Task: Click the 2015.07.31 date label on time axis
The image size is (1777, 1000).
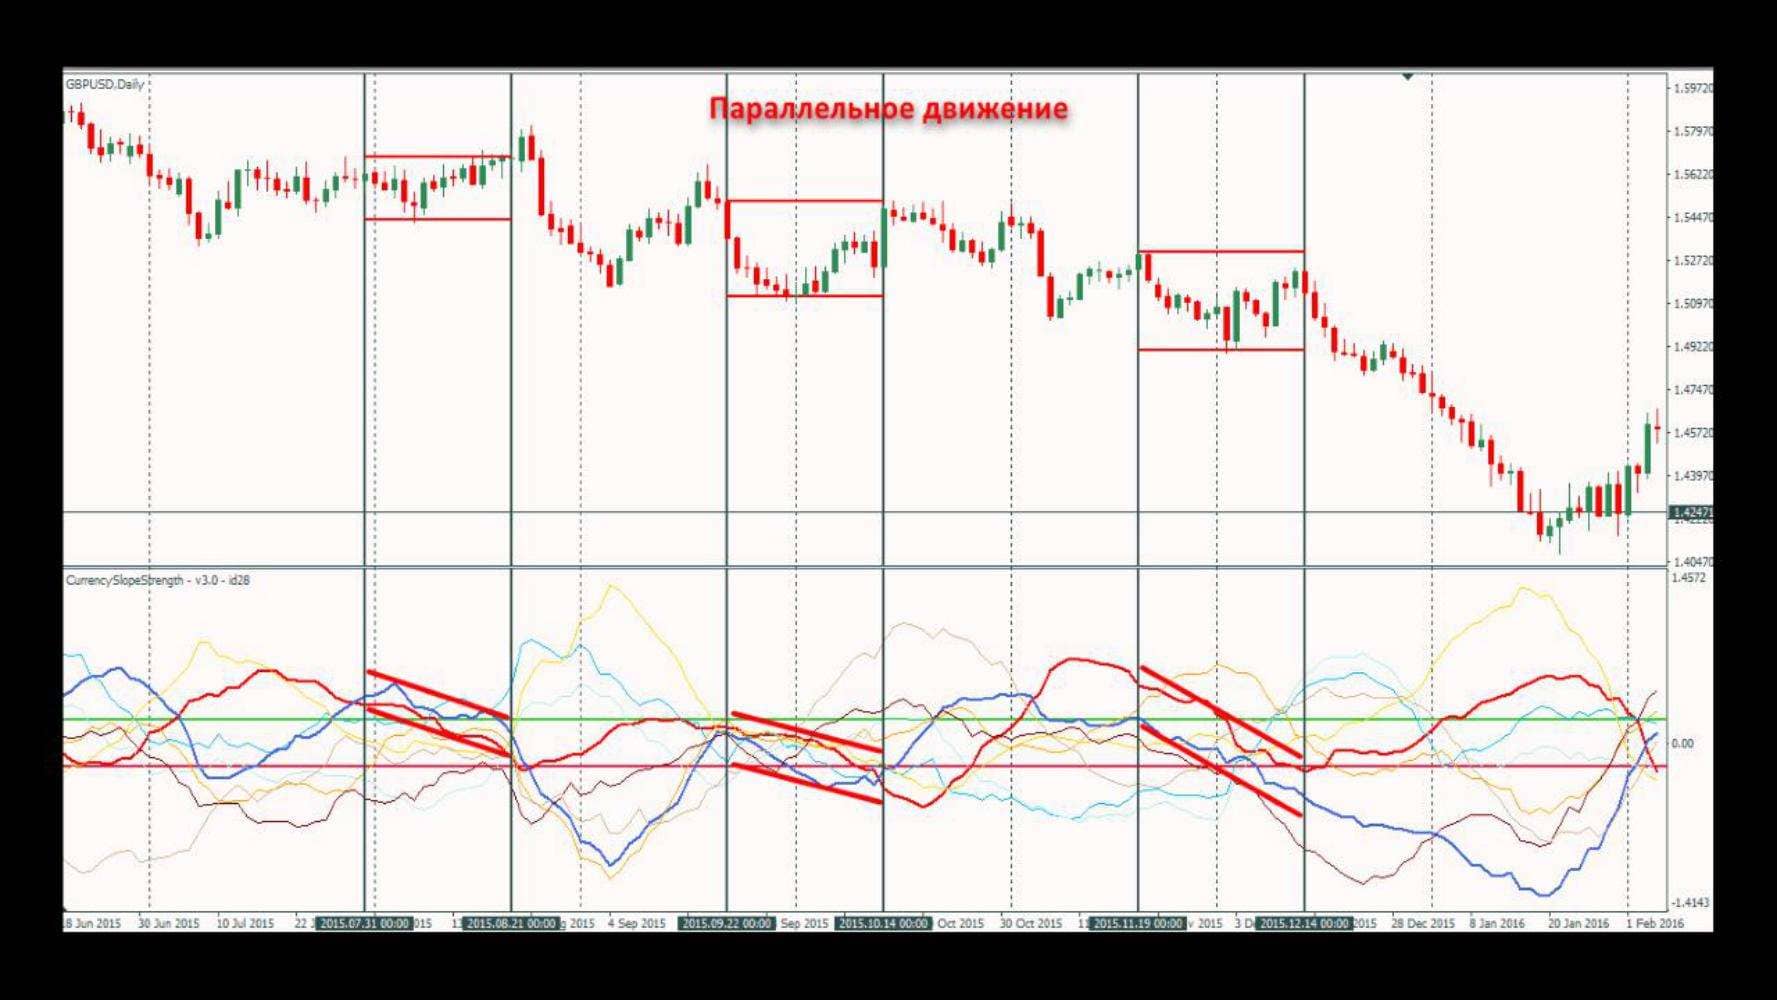Action: (x=364, y=923)
